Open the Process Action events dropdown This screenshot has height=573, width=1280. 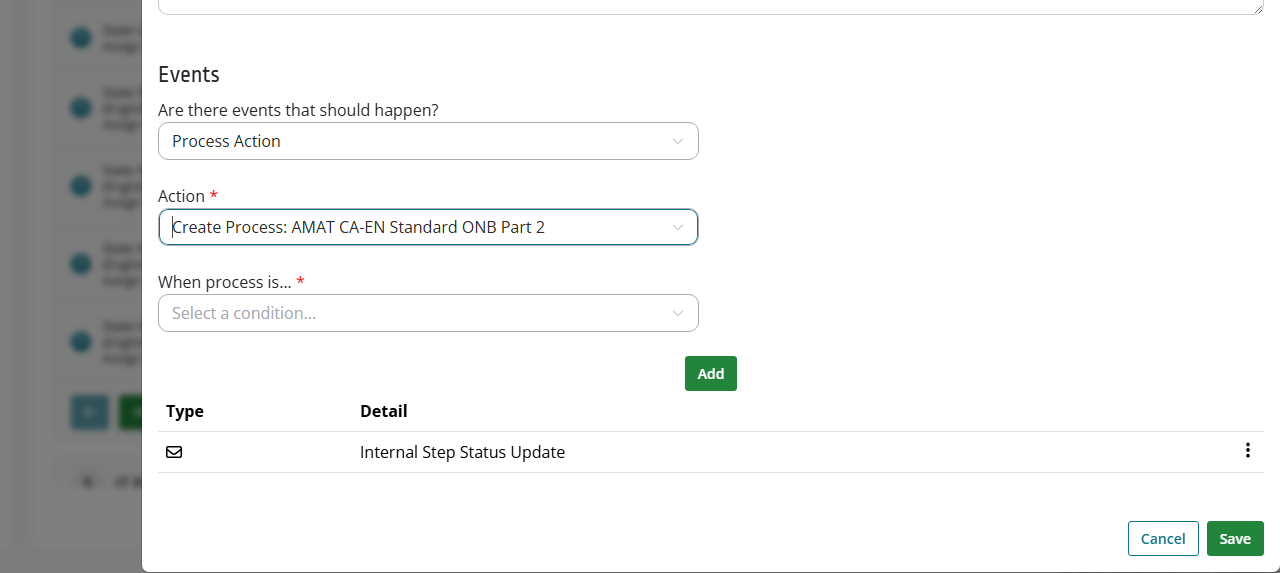click(428, 141)
